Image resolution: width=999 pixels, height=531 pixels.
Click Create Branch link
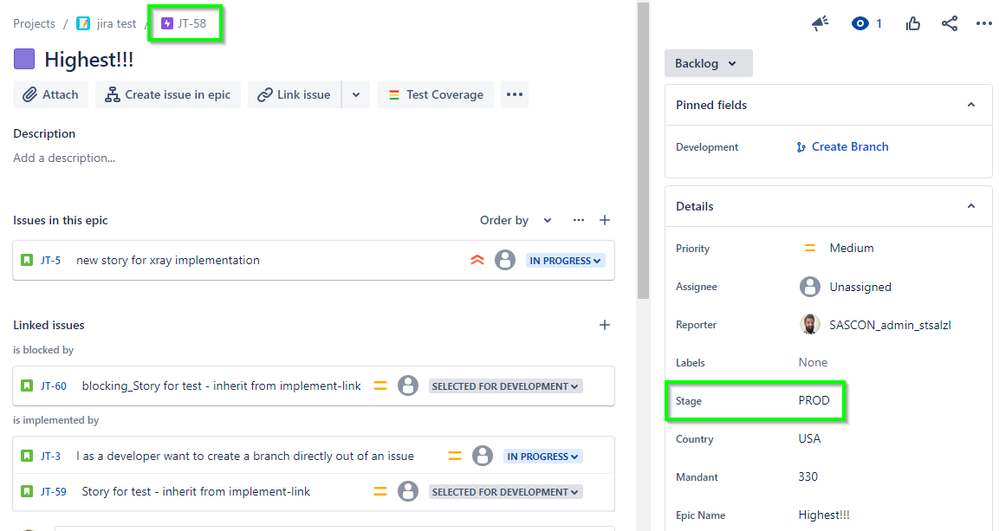tap(842, 147)
